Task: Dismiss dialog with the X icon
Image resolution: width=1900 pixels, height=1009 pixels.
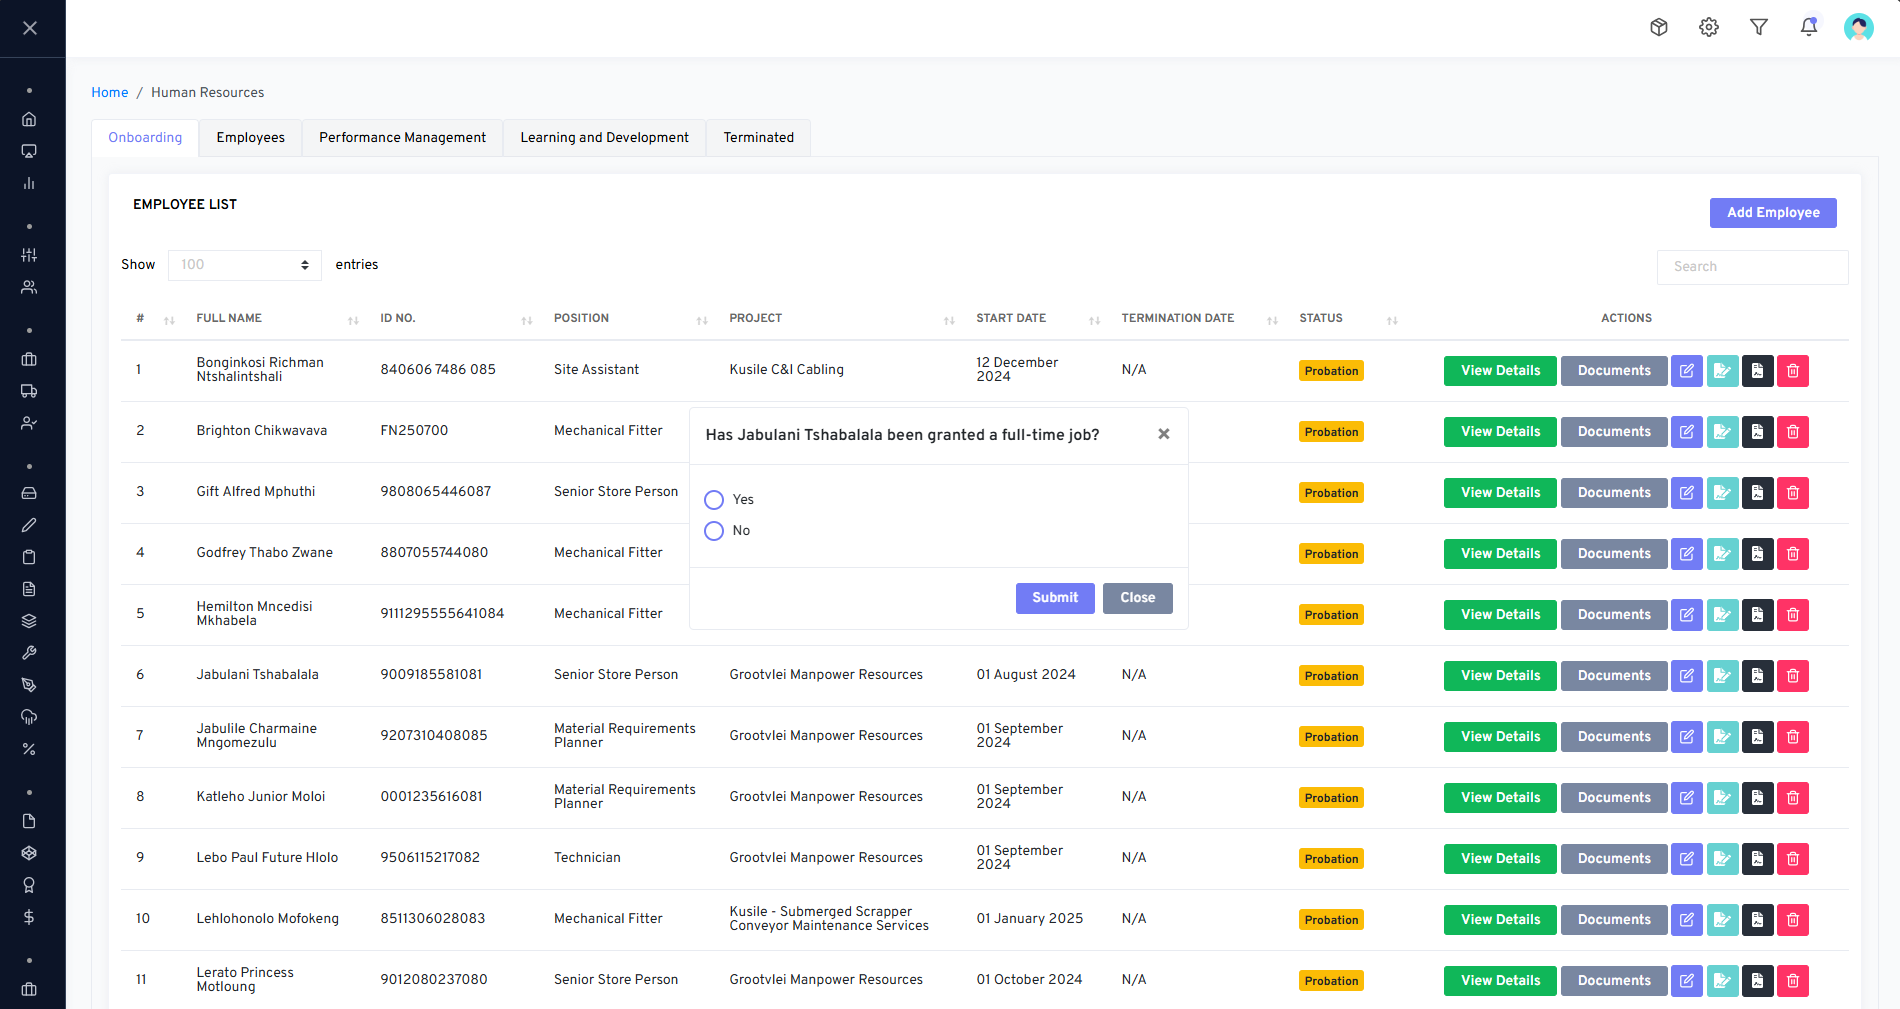Action: [1164, 434]
